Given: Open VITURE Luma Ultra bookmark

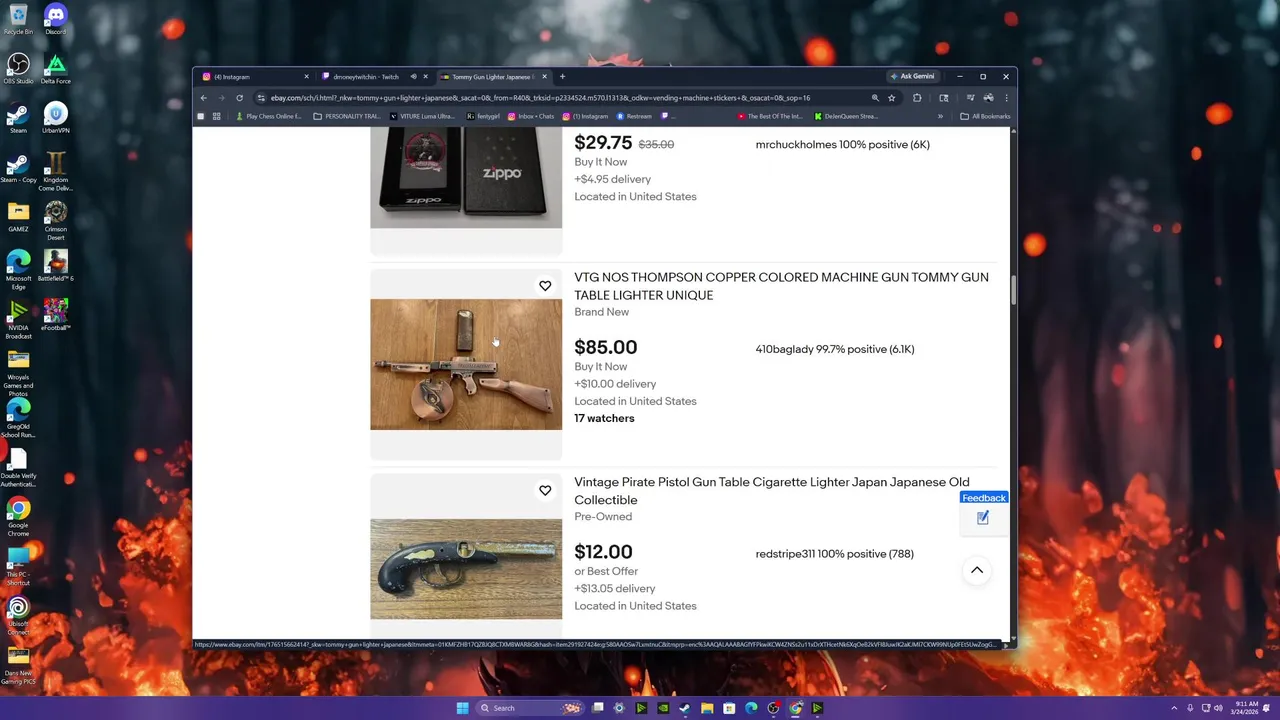Looking at the screenshot, I should (x=421, y=116).
